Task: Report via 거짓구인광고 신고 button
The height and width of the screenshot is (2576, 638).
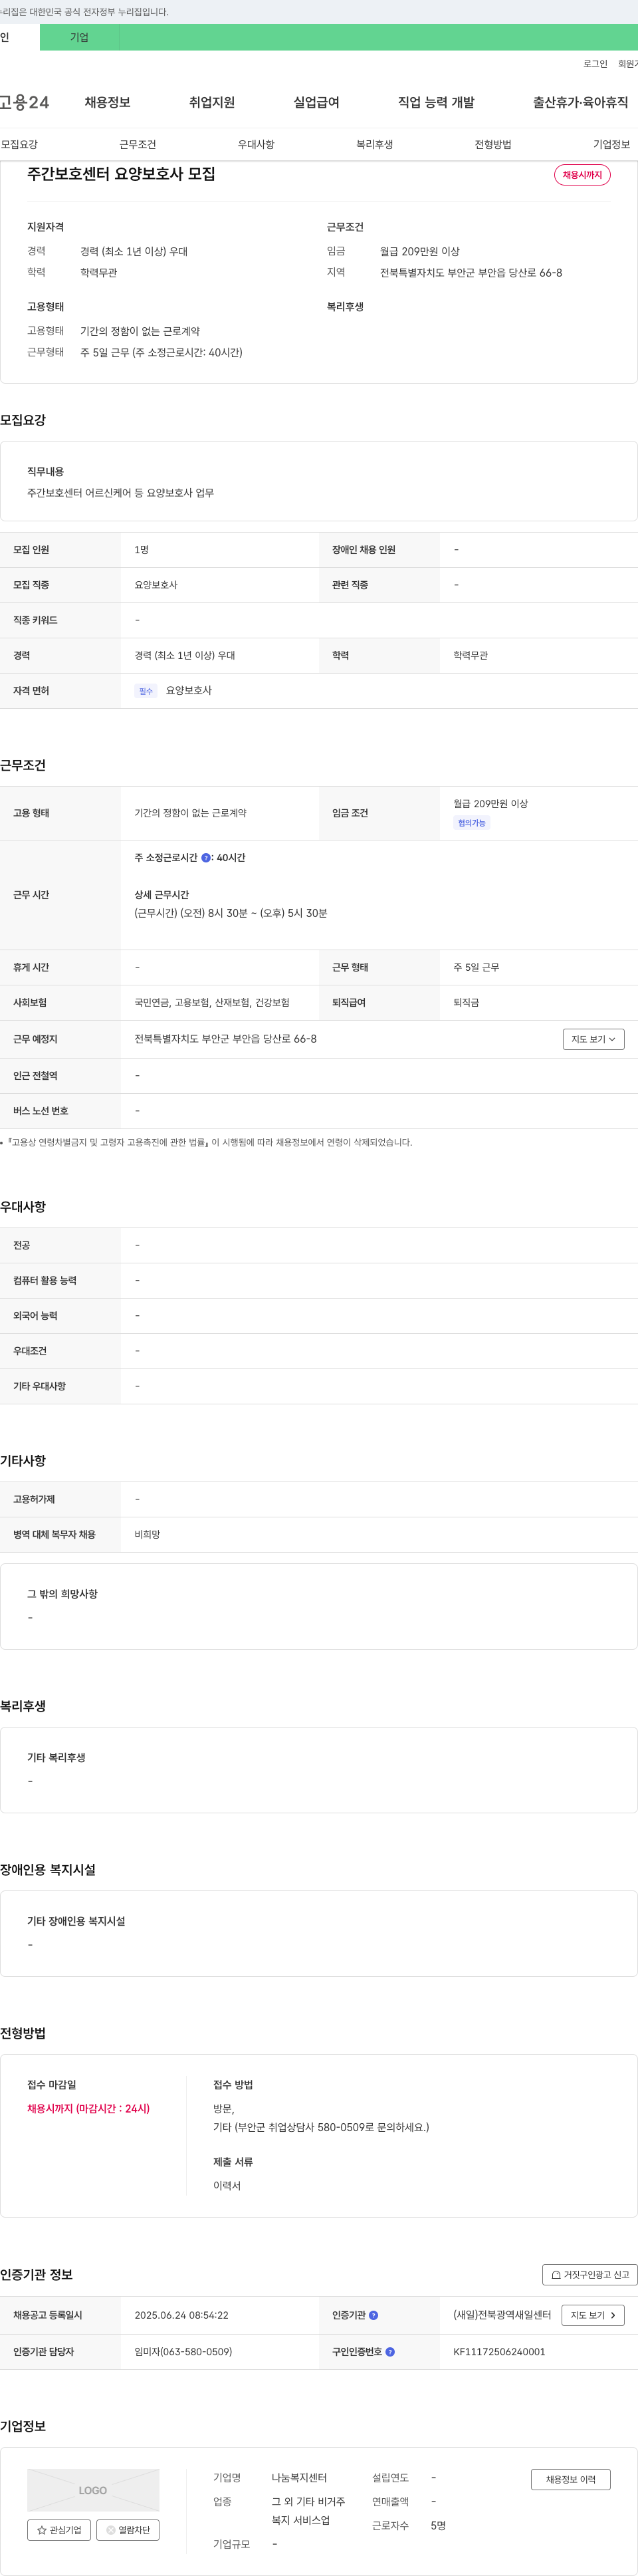Action: [x=590, y=2275]
